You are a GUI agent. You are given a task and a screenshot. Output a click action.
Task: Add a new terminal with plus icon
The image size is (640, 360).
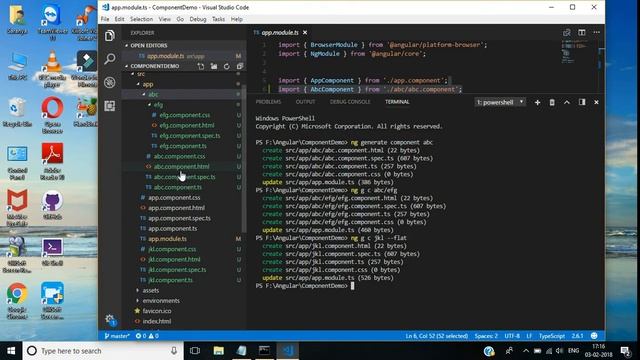coord(537,102)
